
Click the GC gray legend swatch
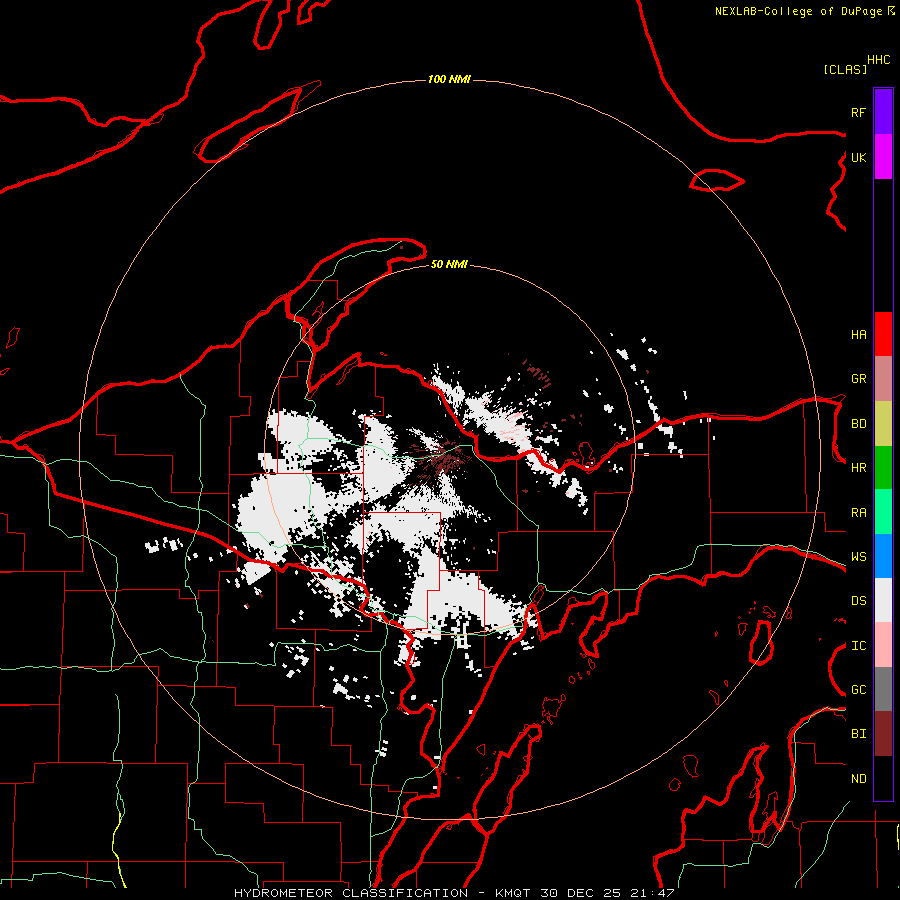pyautogui.click(x=883, y=689)
